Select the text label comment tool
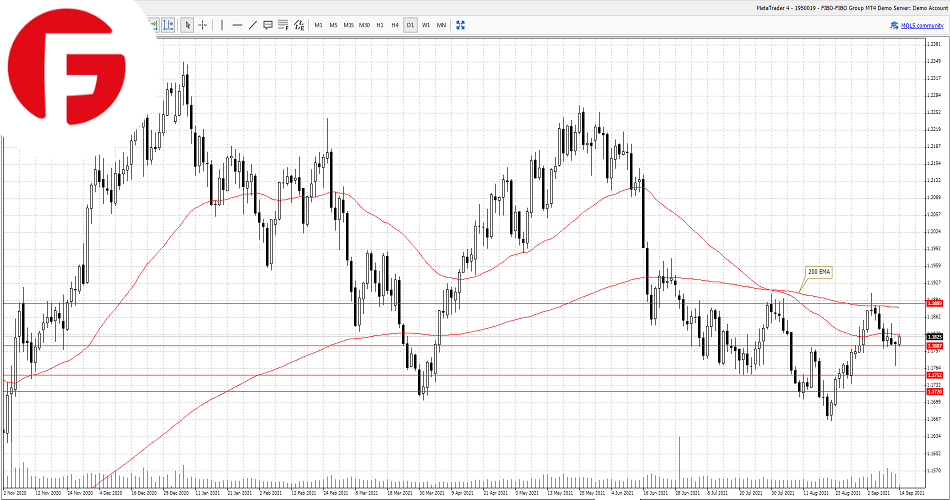Viewport: 950px width, 500px height. (268, 25)
